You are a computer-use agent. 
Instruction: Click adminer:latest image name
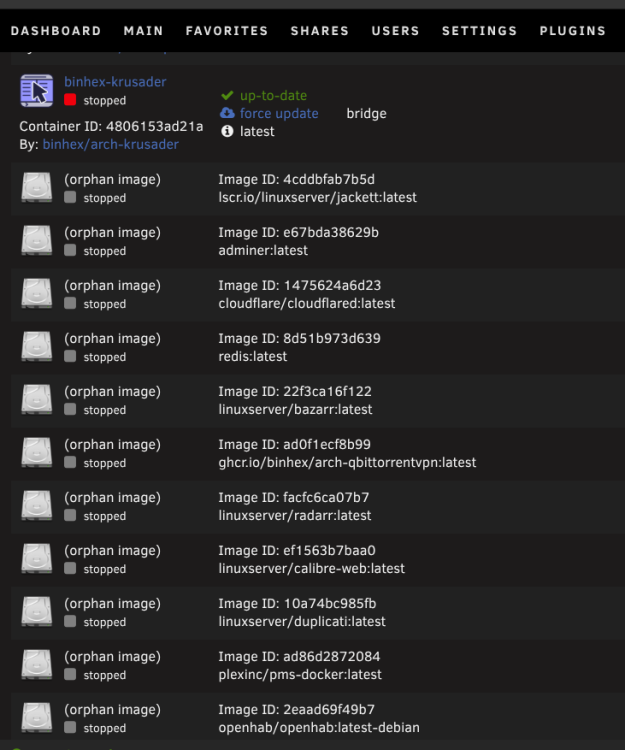263,251
